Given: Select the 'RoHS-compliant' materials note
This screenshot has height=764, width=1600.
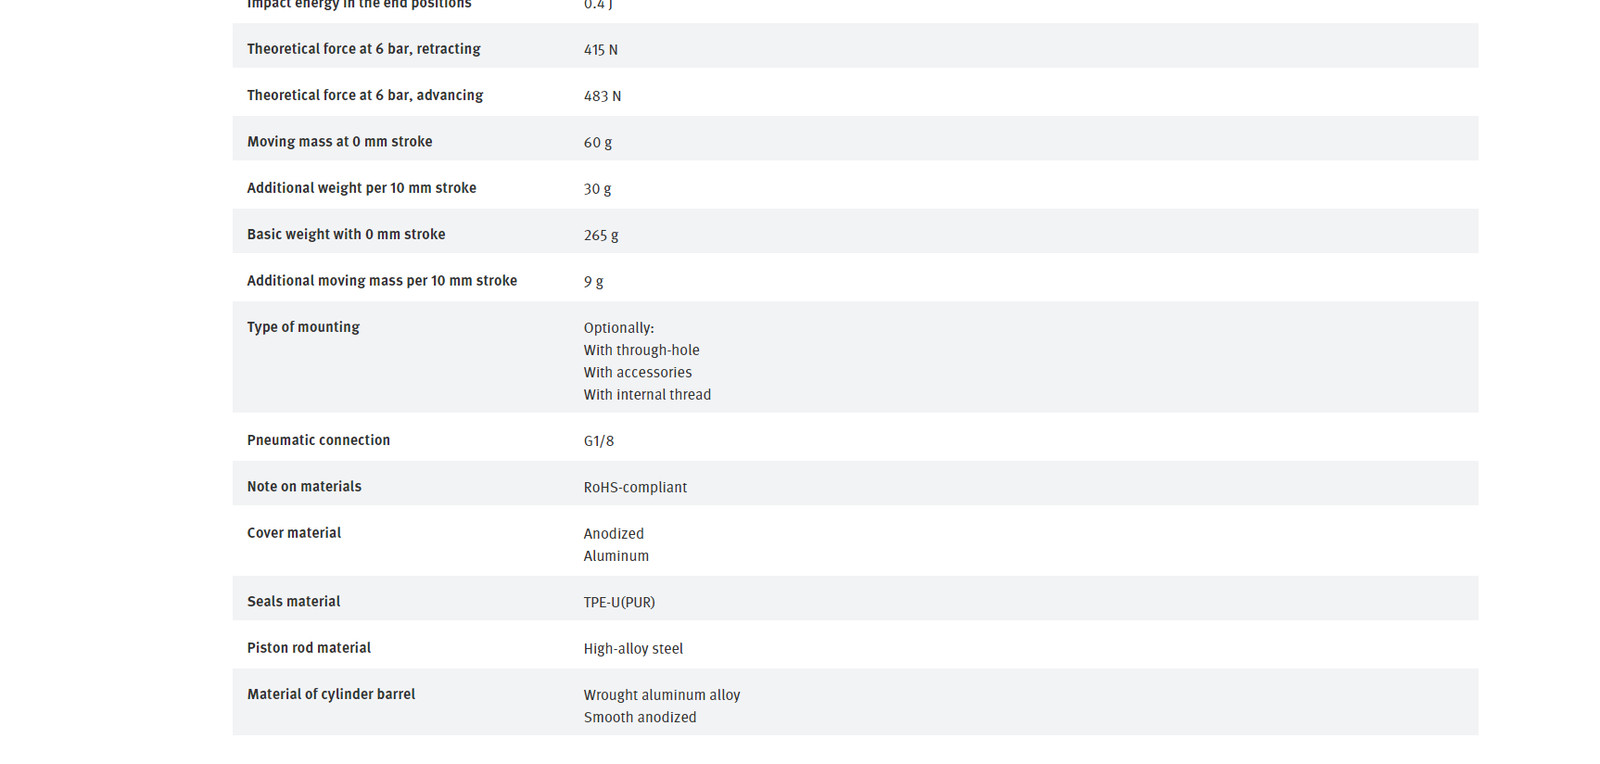Looking at the screenshot, I should [x=635, y=487].
